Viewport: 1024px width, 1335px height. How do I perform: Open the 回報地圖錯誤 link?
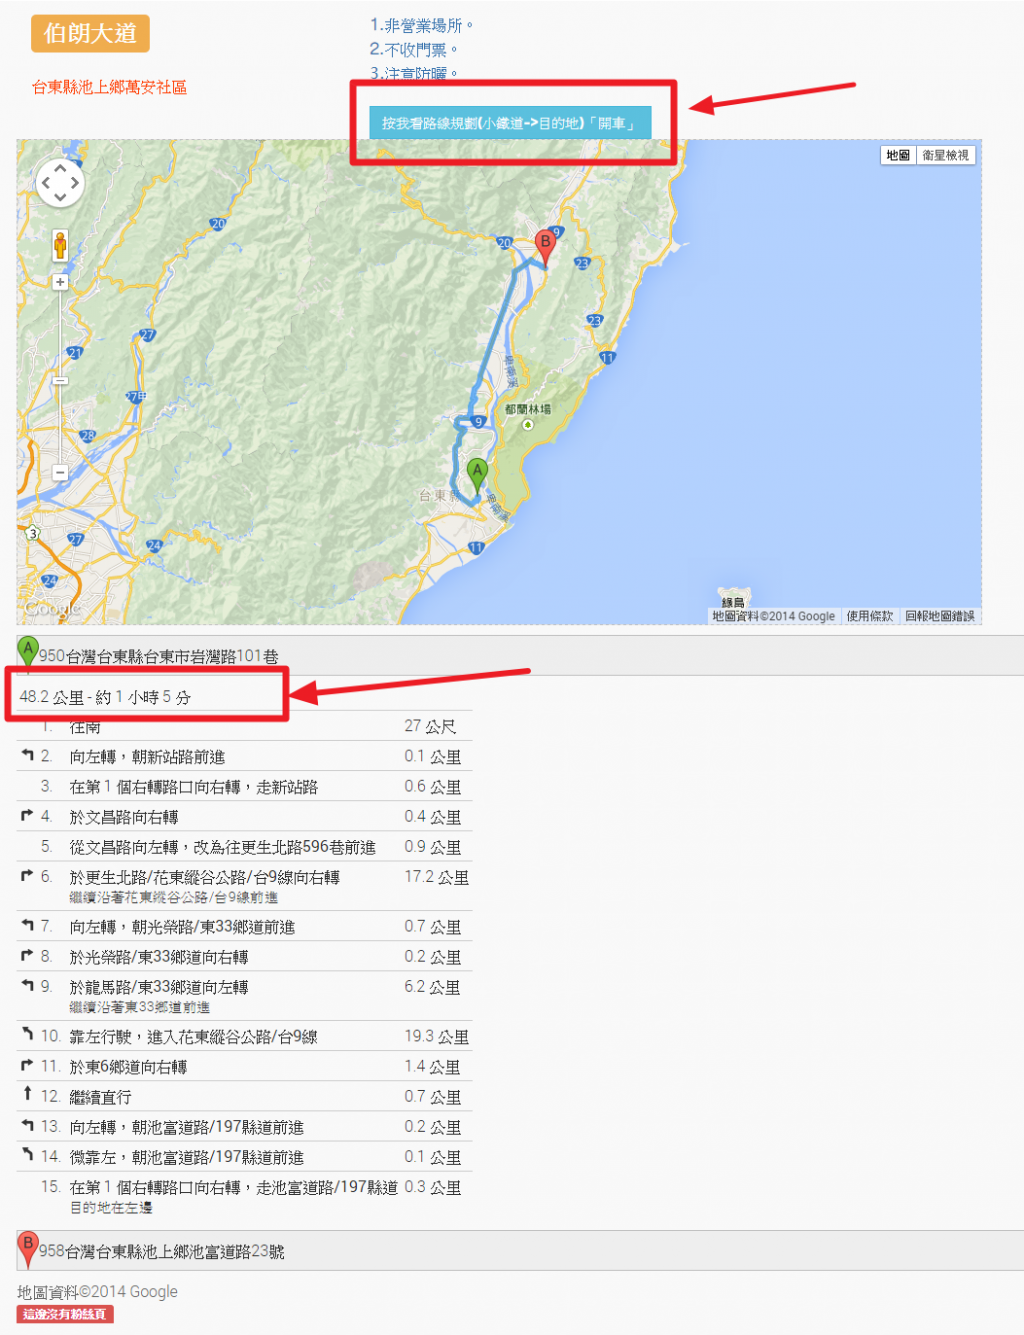tap(940, 616)
